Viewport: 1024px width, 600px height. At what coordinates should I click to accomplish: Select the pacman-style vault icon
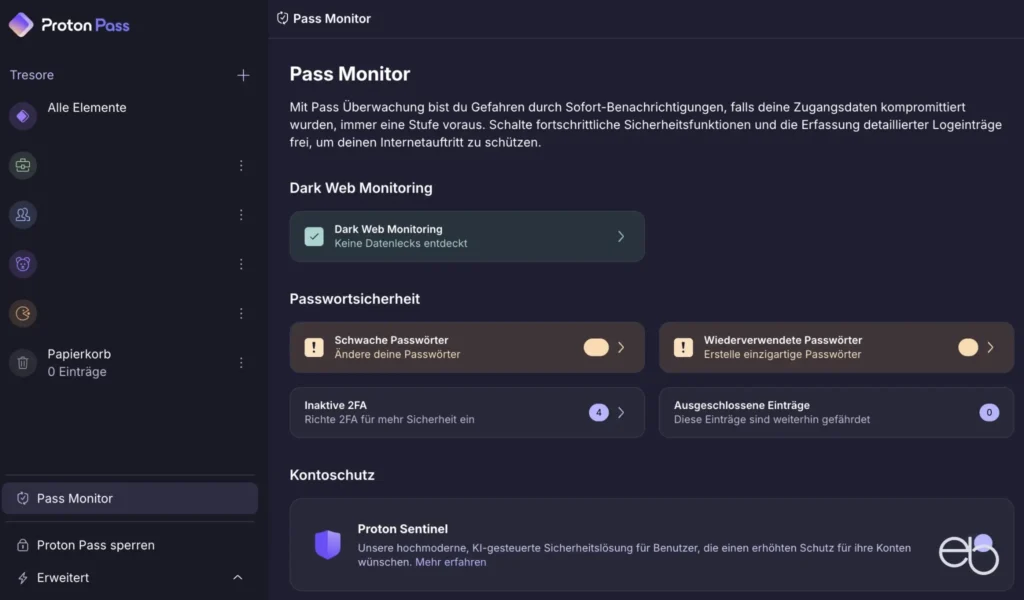(23, 313)
